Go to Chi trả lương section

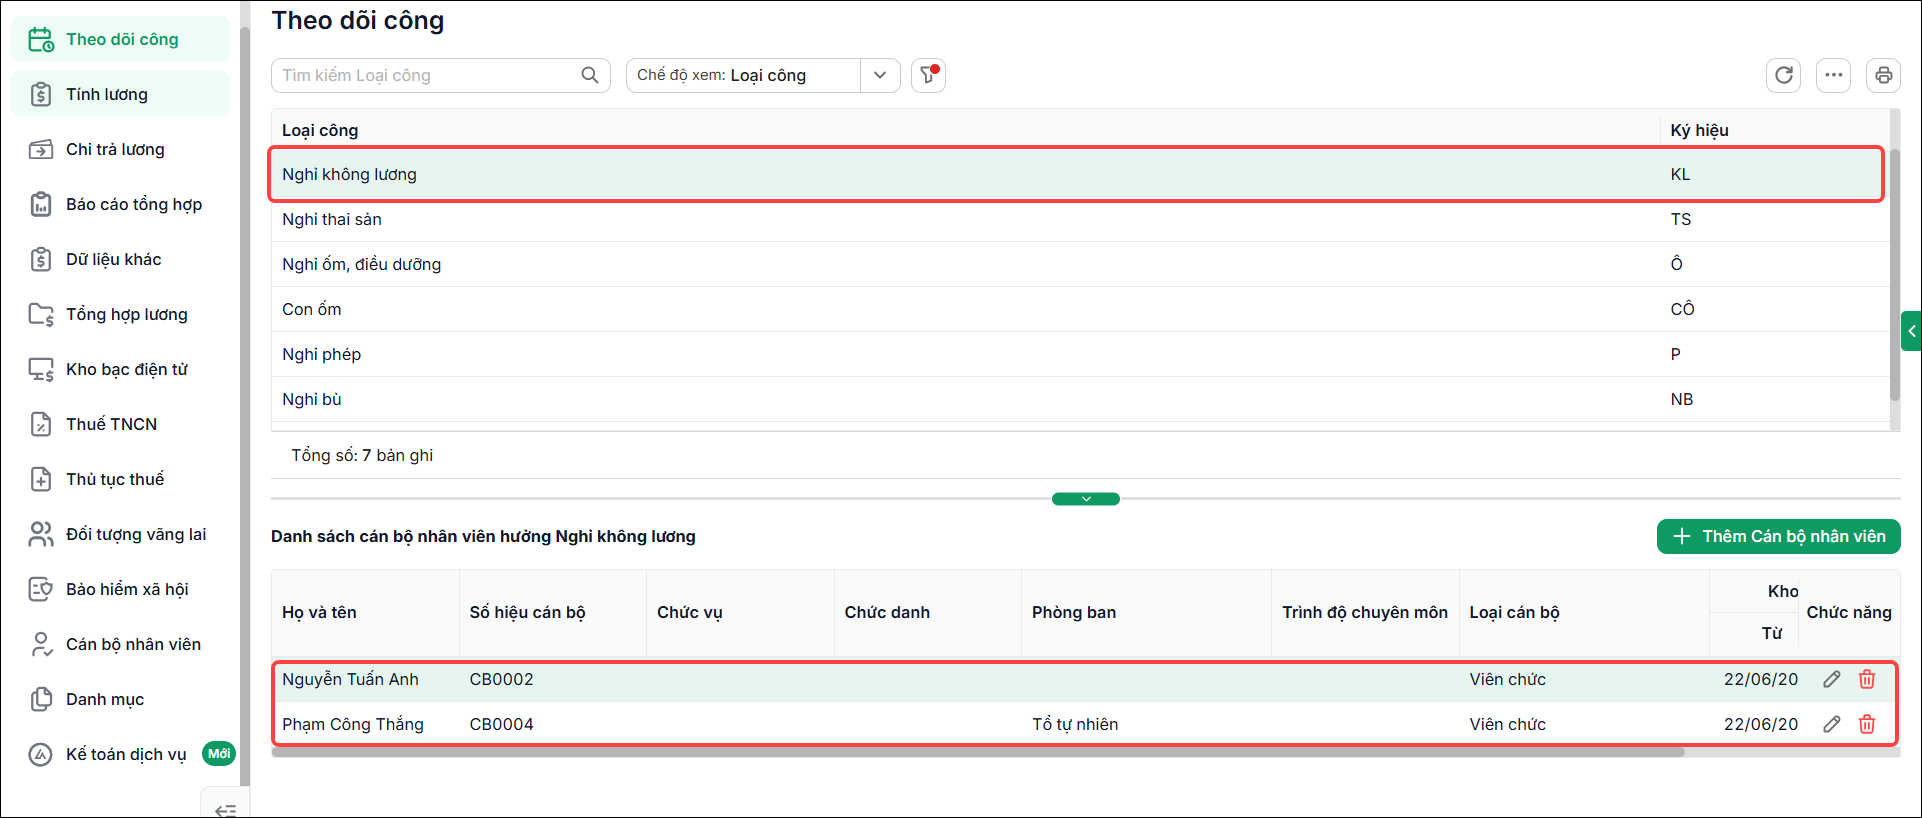pos(121,149)
